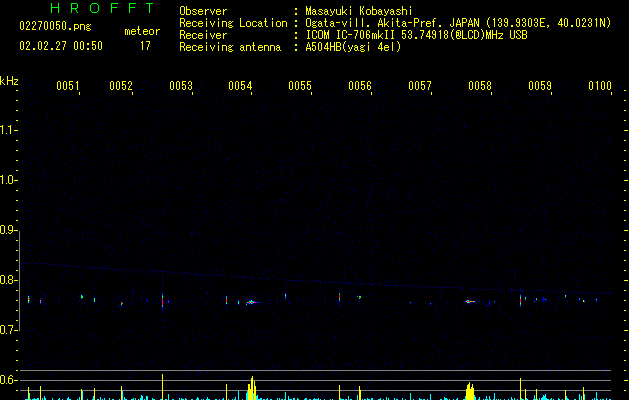Click the 0059 time marker
This screenshot has width=629, height=400.
(x=540, y=86)
